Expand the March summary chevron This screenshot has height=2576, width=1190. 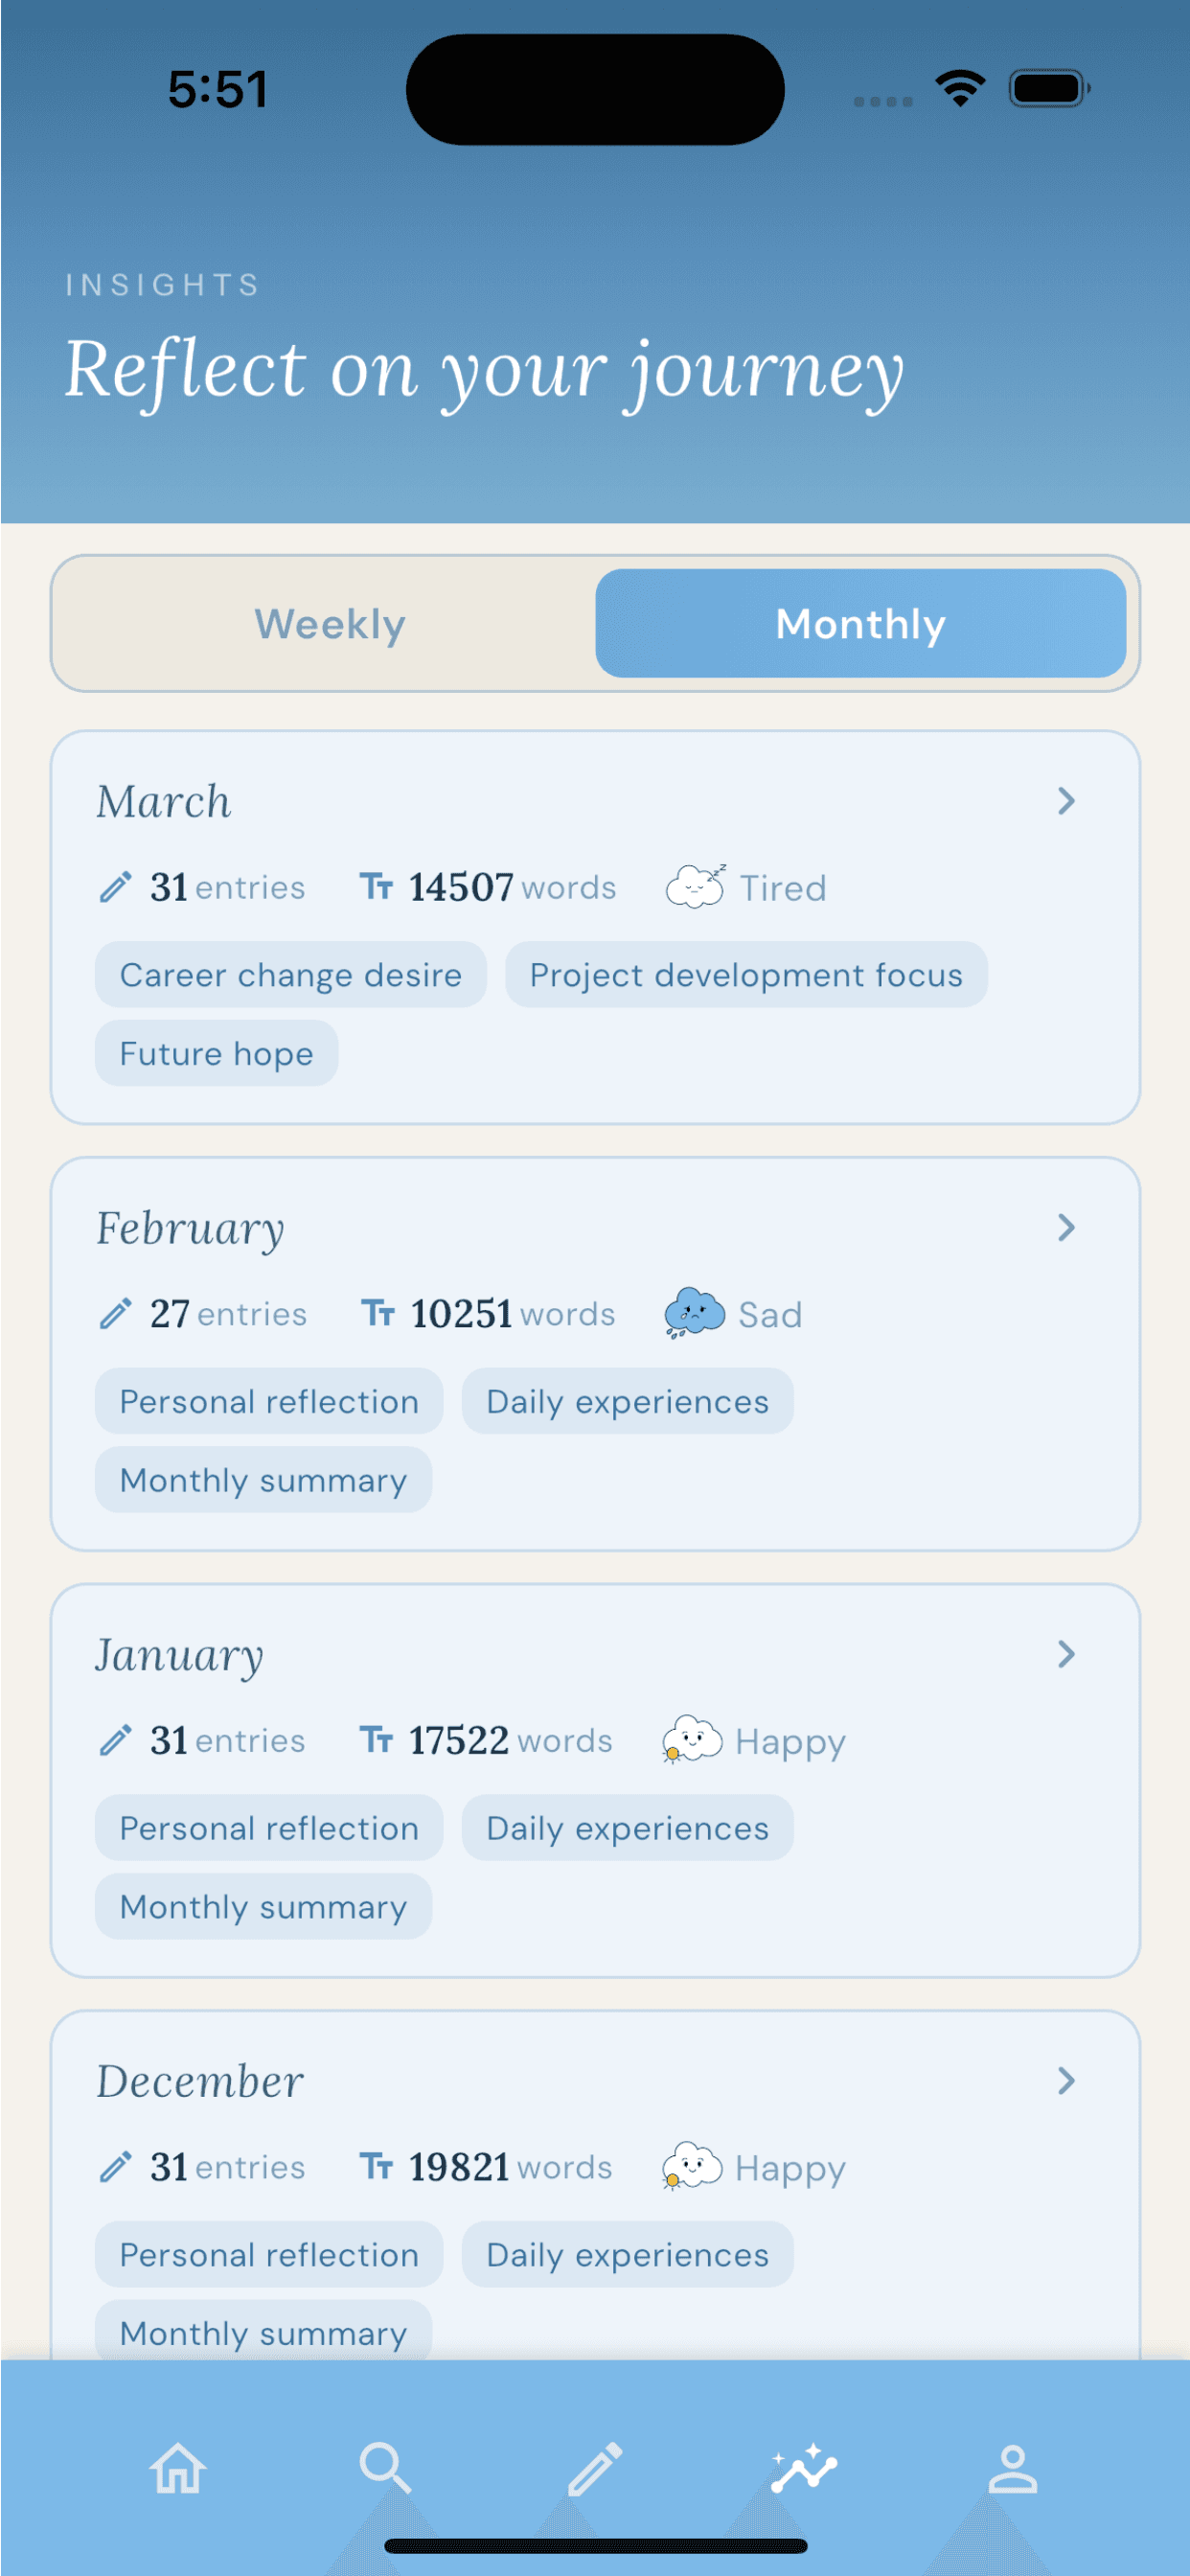[x=1066, y=801]
